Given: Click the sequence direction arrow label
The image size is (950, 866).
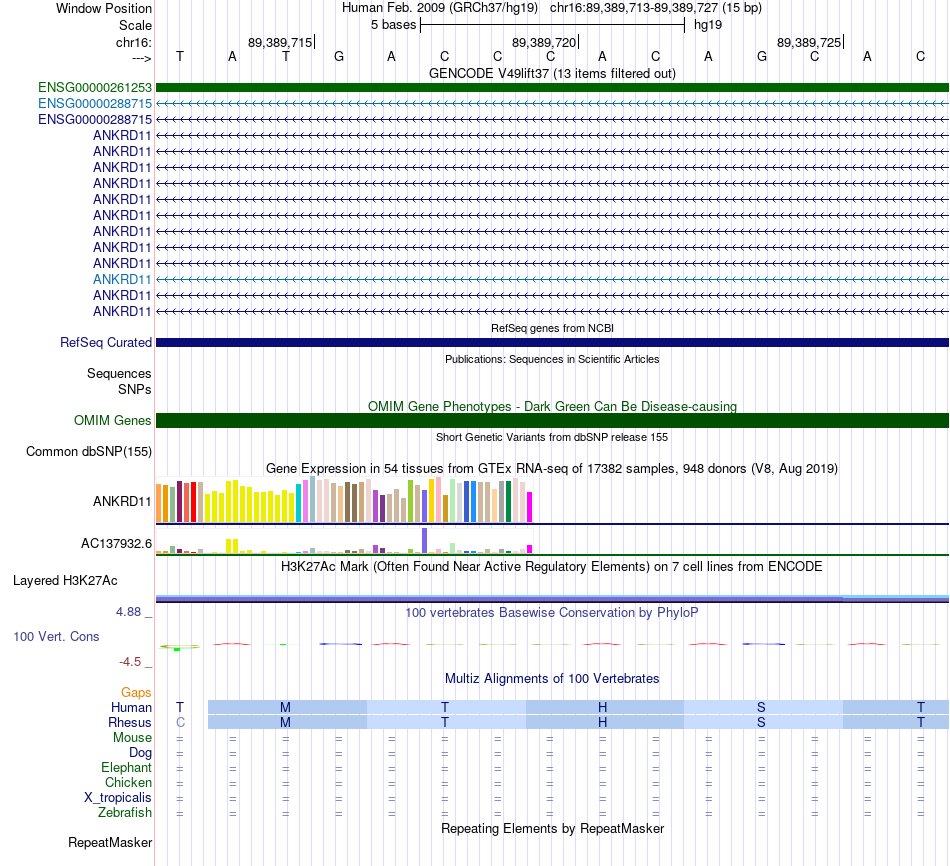Looking at the screenshot, I should 141,58.
